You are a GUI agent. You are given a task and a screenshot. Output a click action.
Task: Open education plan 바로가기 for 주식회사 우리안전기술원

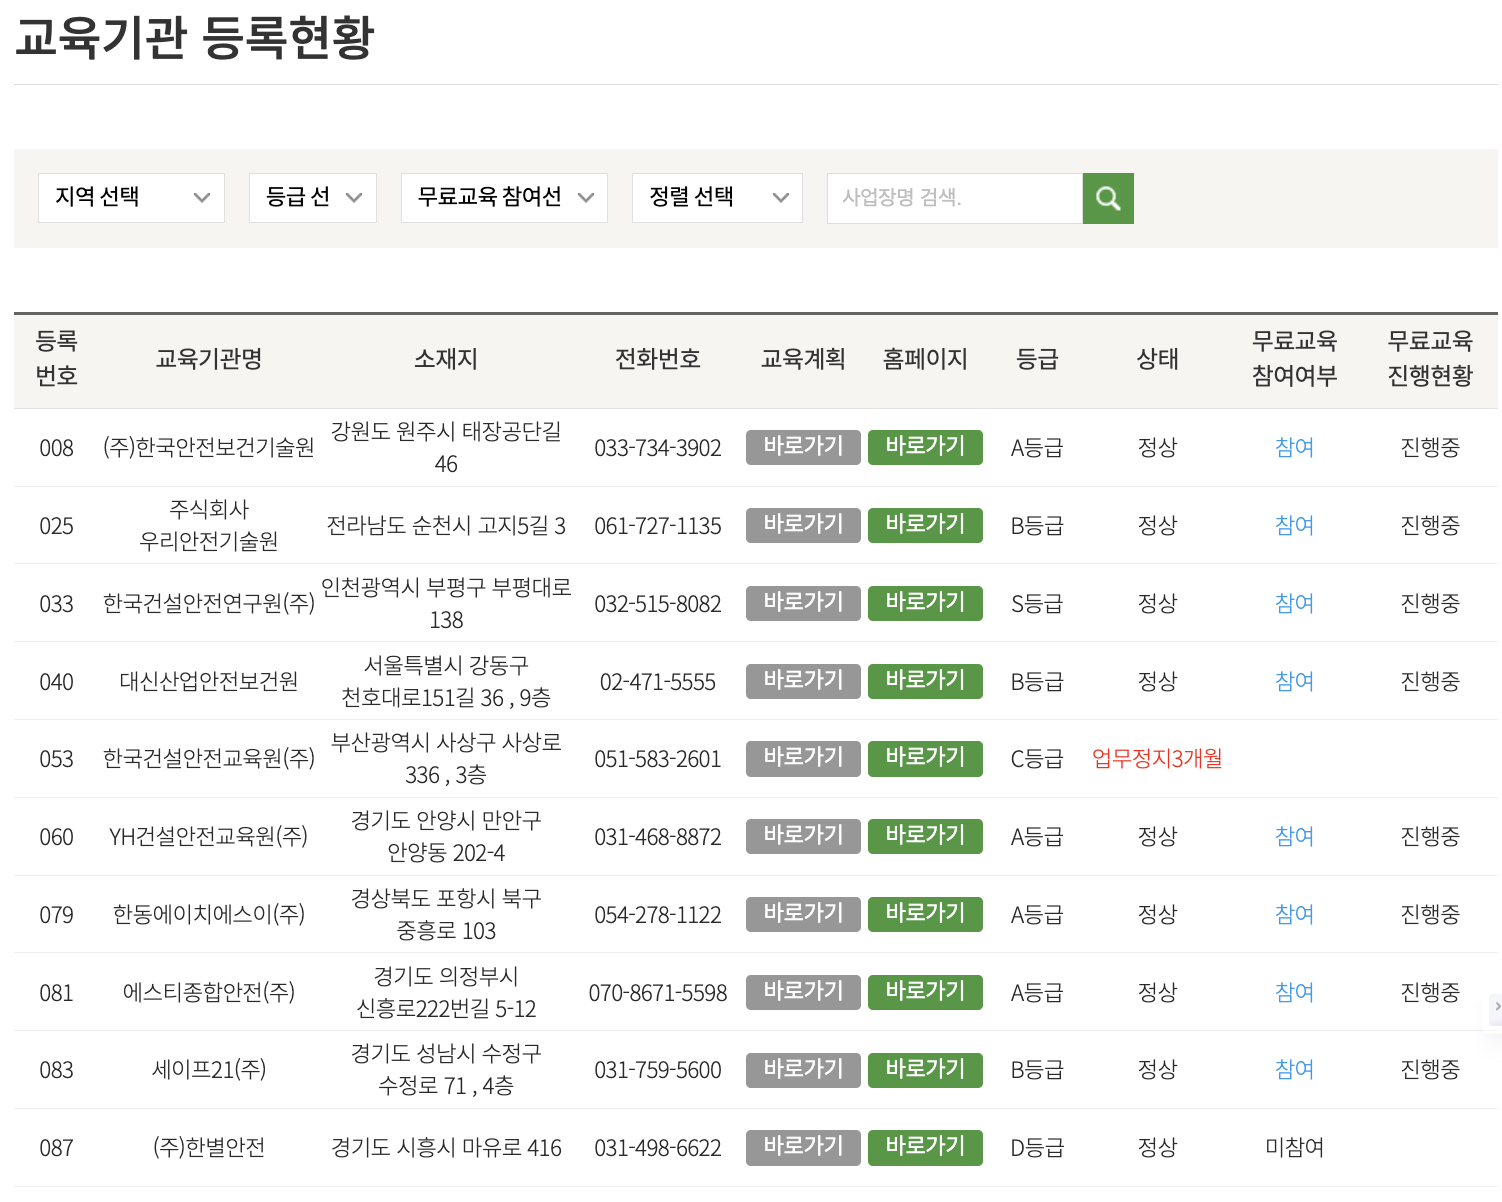tap(803, 525)
